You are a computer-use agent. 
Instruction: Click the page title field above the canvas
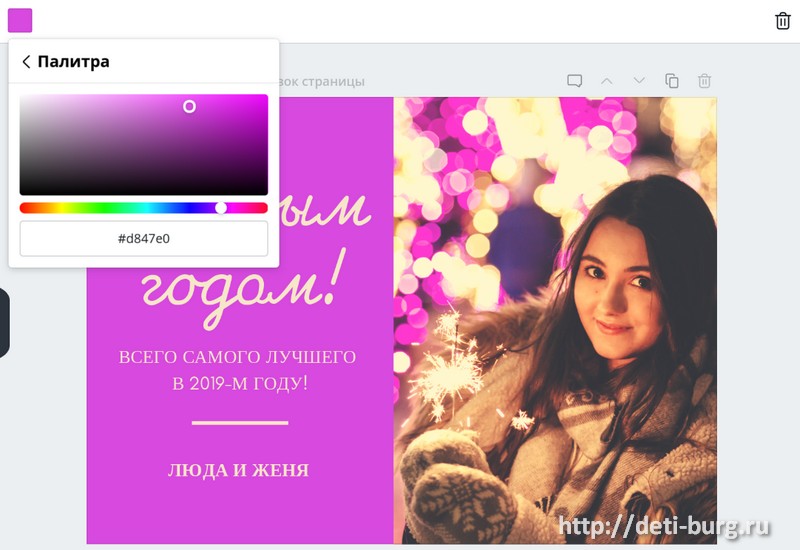[x=320, y=81]
